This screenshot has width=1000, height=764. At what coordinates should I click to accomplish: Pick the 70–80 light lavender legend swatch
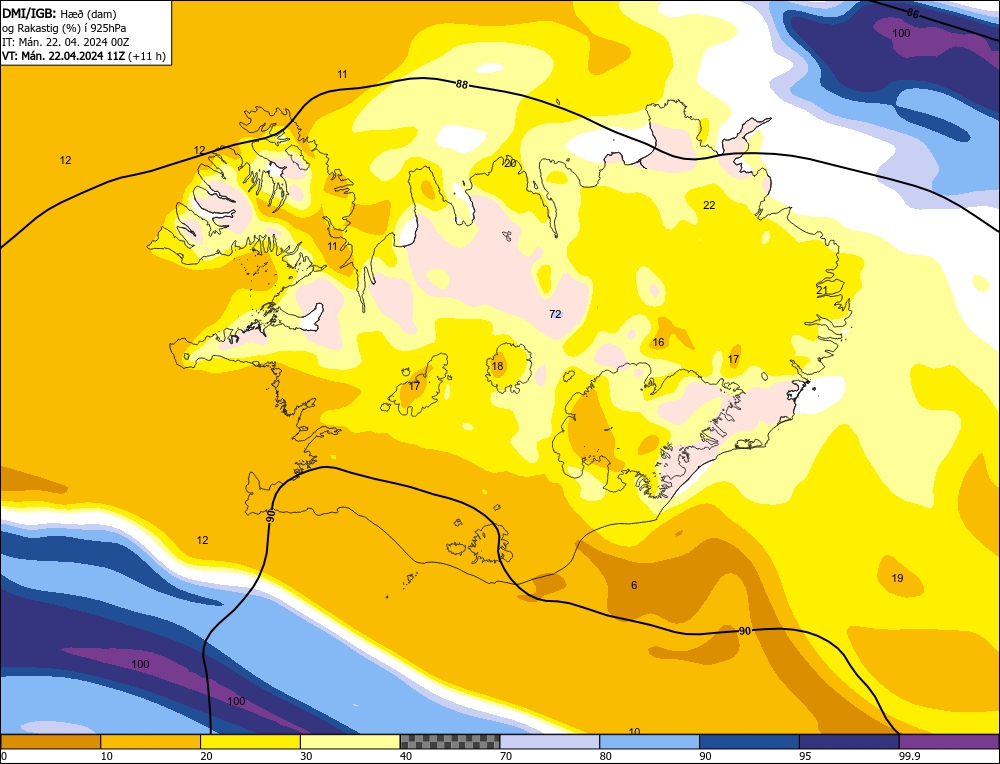click(550, 741)
